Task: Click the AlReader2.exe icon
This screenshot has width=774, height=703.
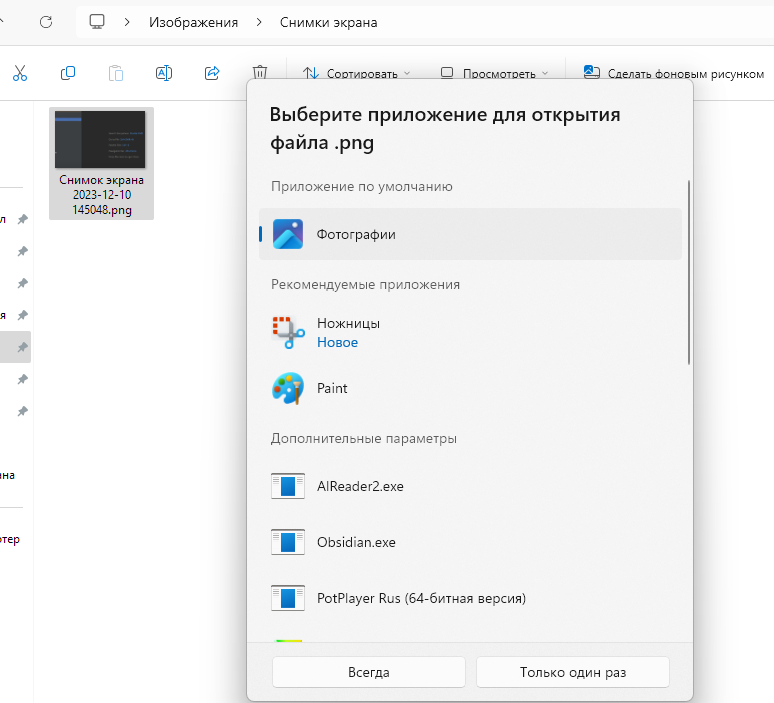Action: 288,486
